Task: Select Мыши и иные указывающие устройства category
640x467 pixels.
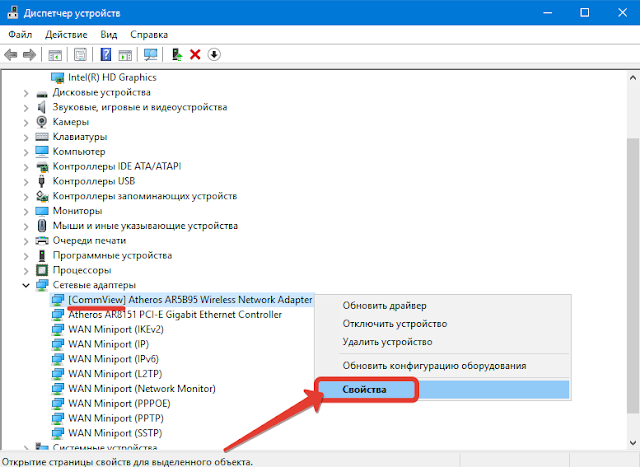Action: coord(145,225)
